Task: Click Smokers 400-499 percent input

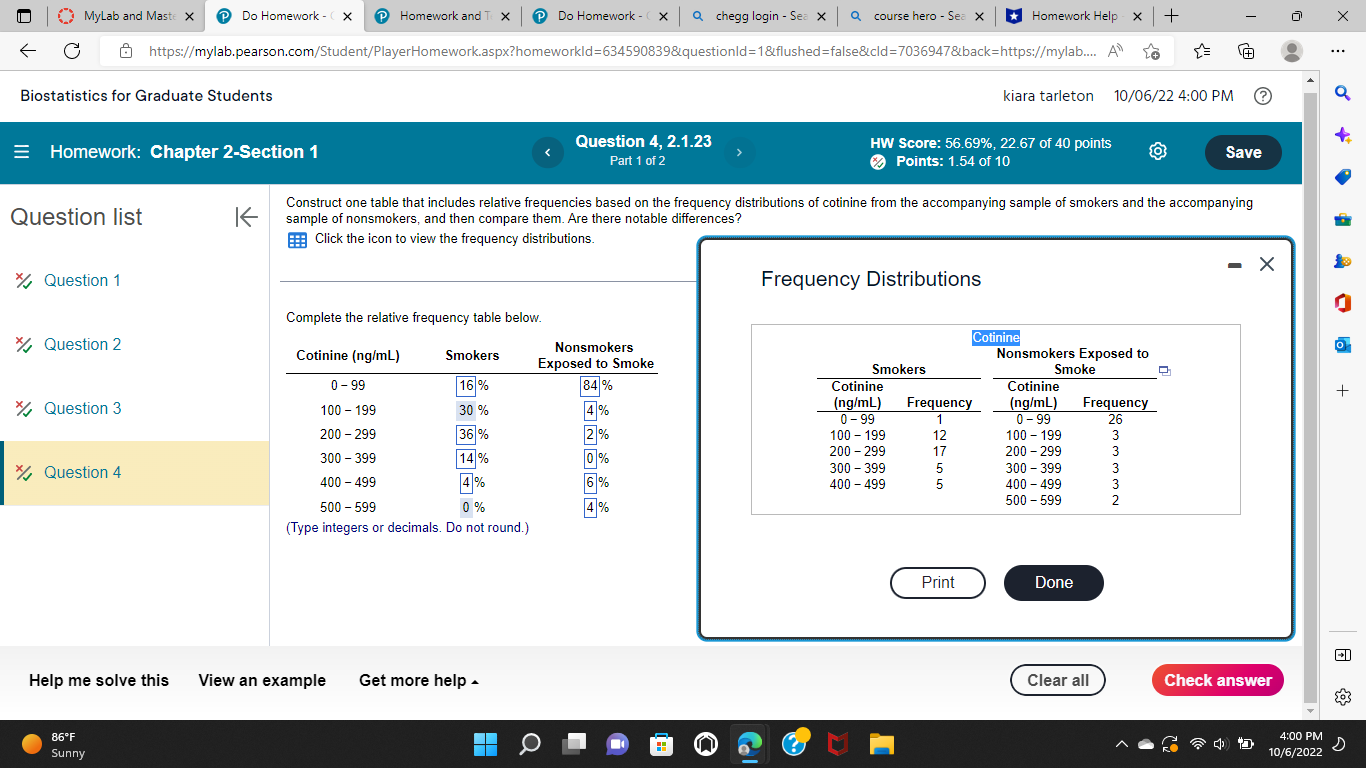Action: (466, 482)
